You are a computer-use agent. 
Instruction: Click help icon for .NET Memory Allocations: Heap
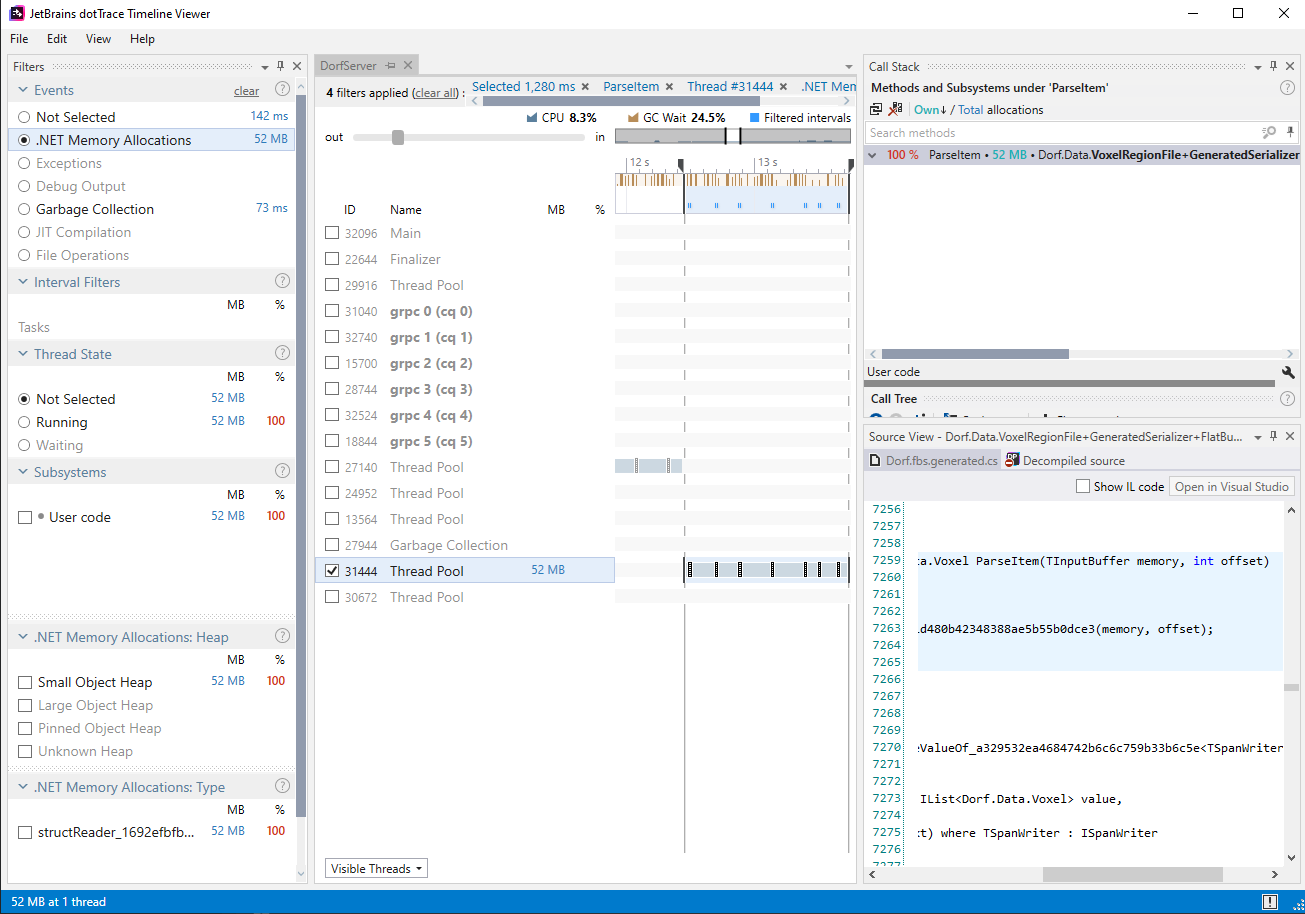coord(282,637)
